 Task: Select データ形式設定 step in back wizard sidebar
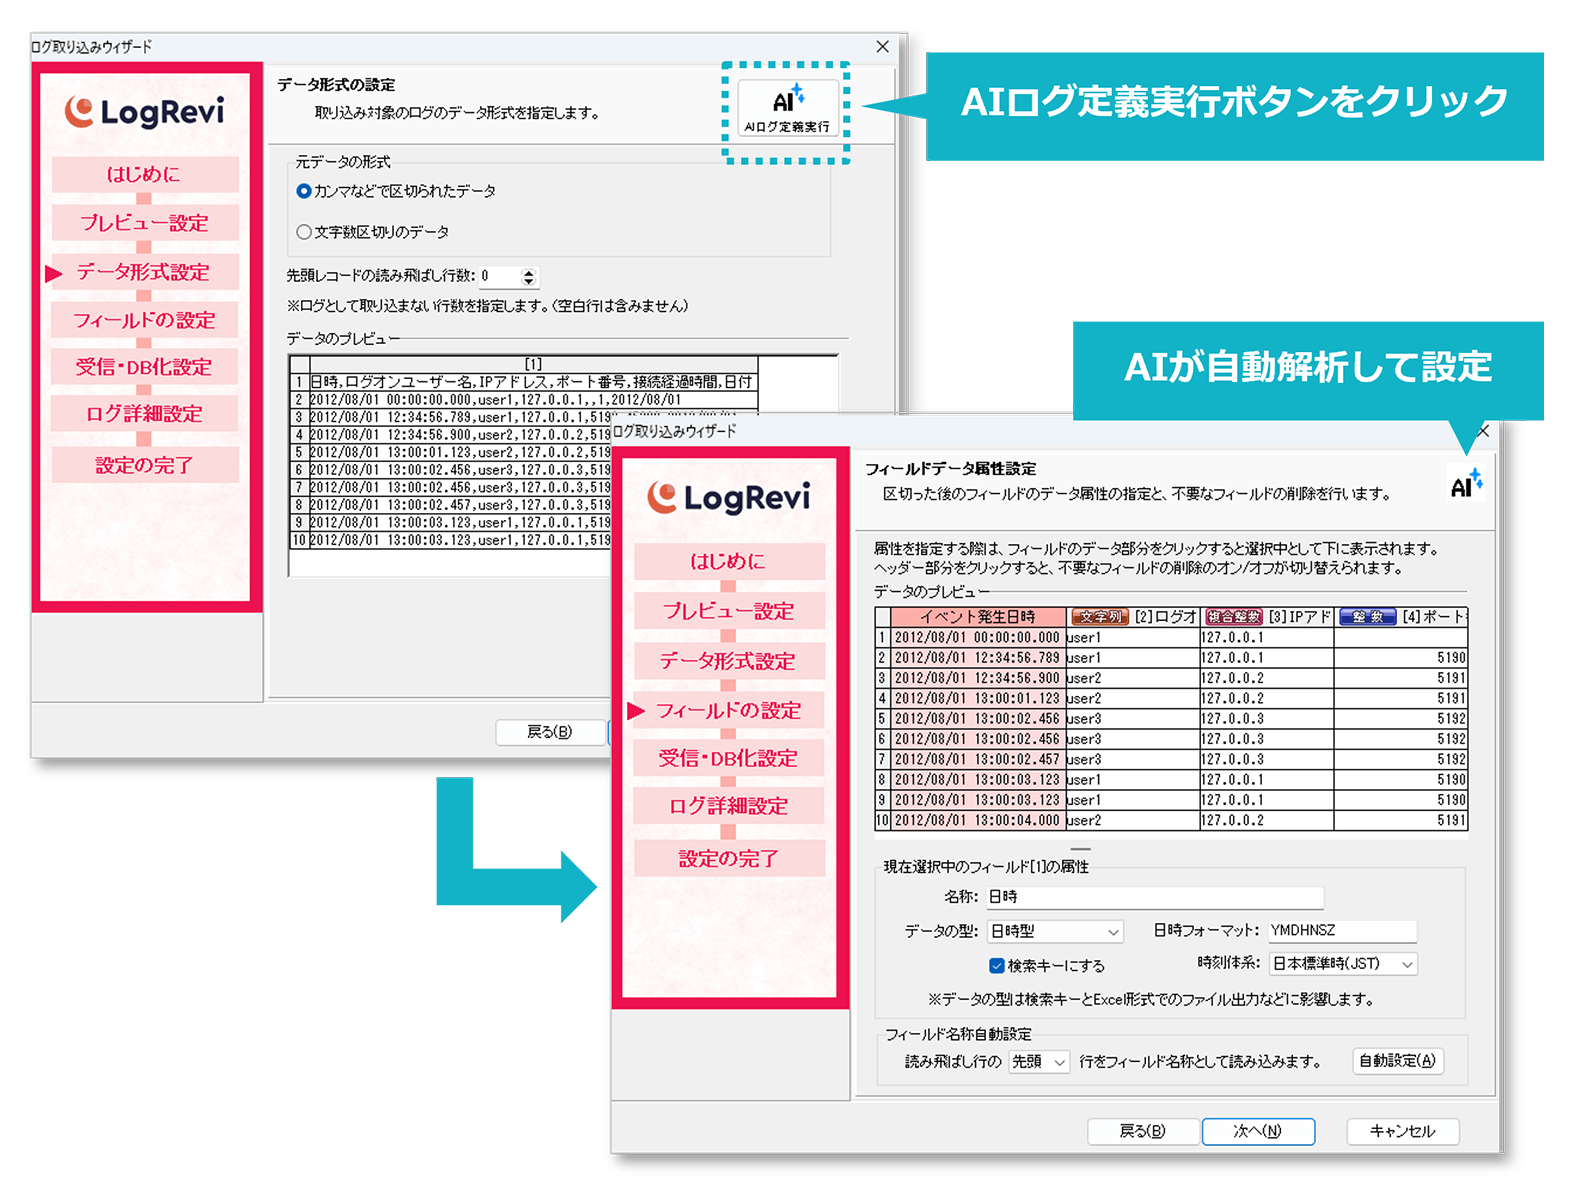pos(145,272)
